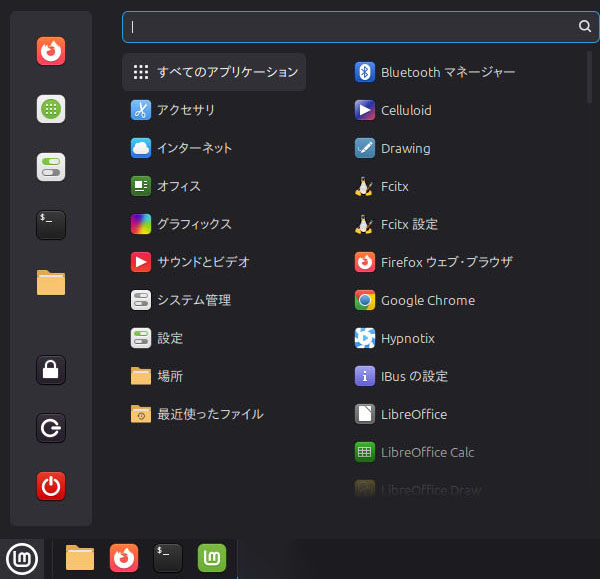
Task: Select the すべてのアプリケーション category
Action: point(215,72)
